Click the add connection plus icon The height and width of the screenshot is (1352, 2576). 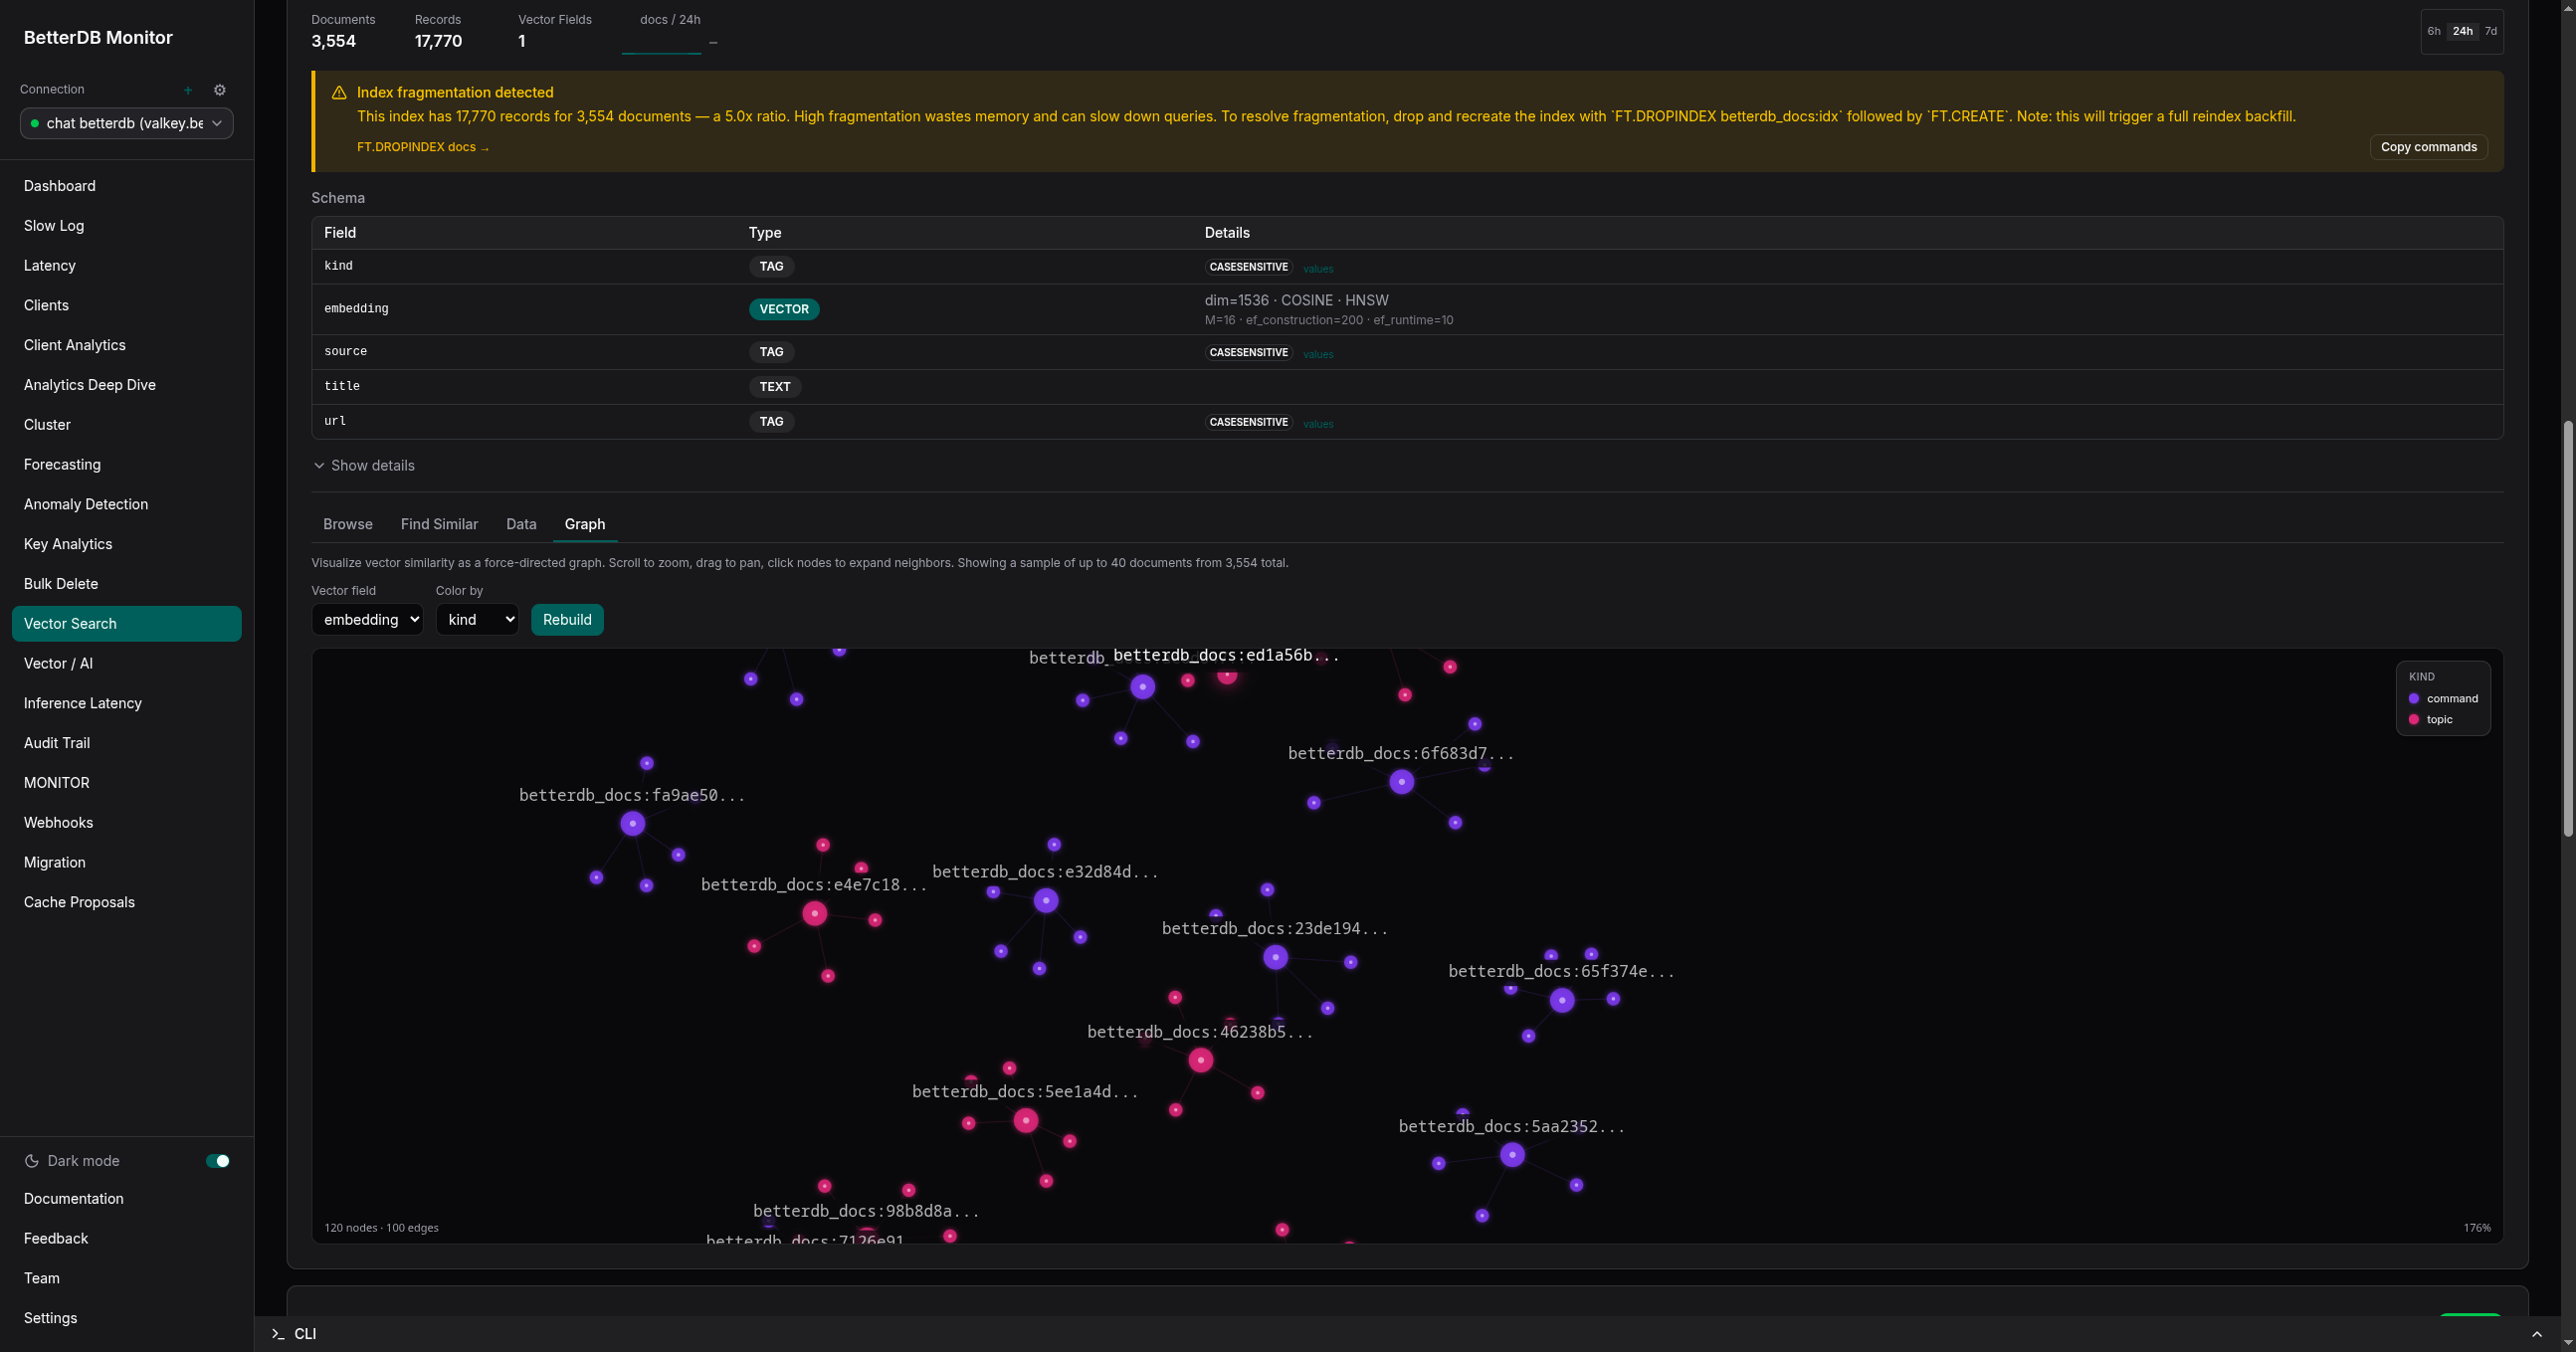click(188, 90)
